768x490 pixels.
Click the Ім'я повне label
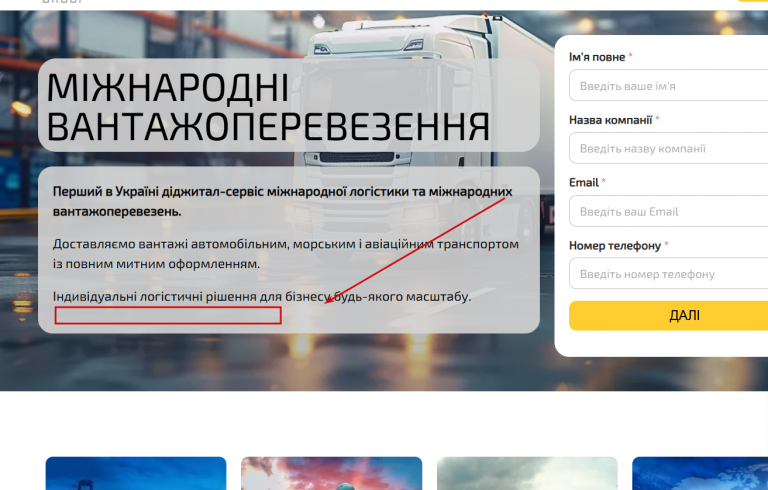tap(597, 57)
